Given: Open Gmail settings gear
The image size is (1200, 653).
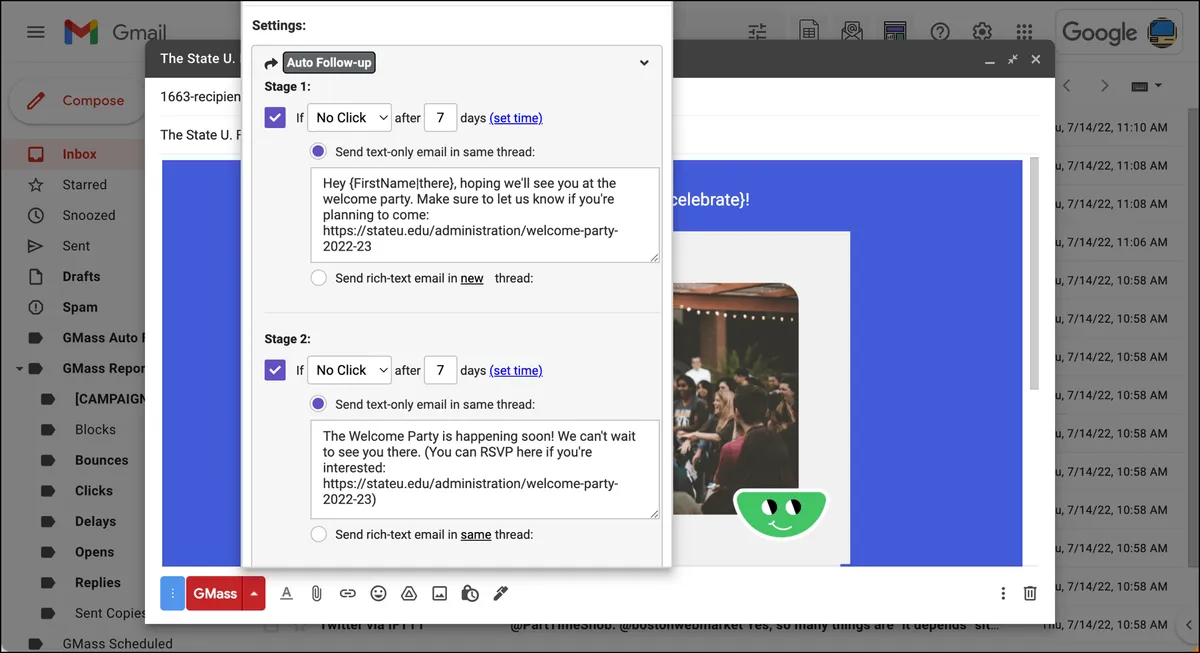Looking at the screenshot, I should (x=983, y=32).
